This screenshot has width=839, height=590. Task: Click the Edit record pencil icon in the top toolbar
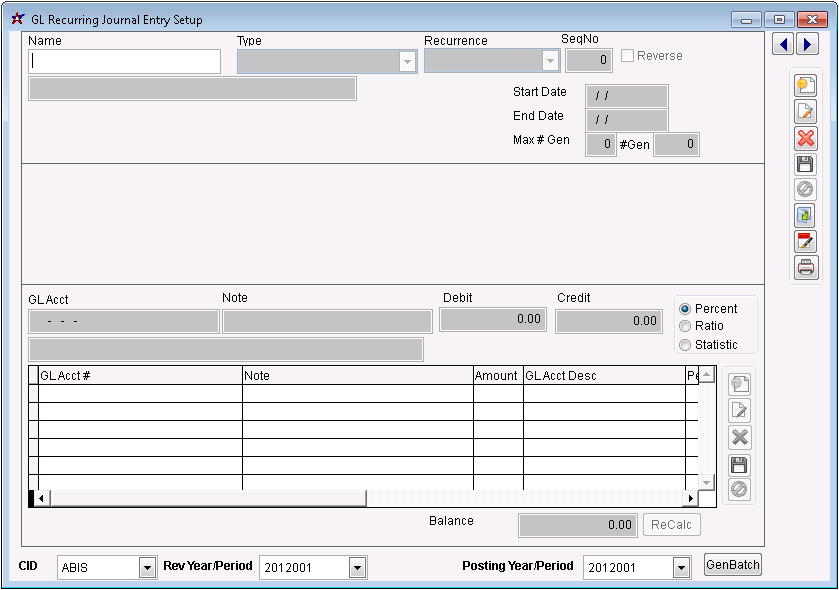tap(805, 111)
